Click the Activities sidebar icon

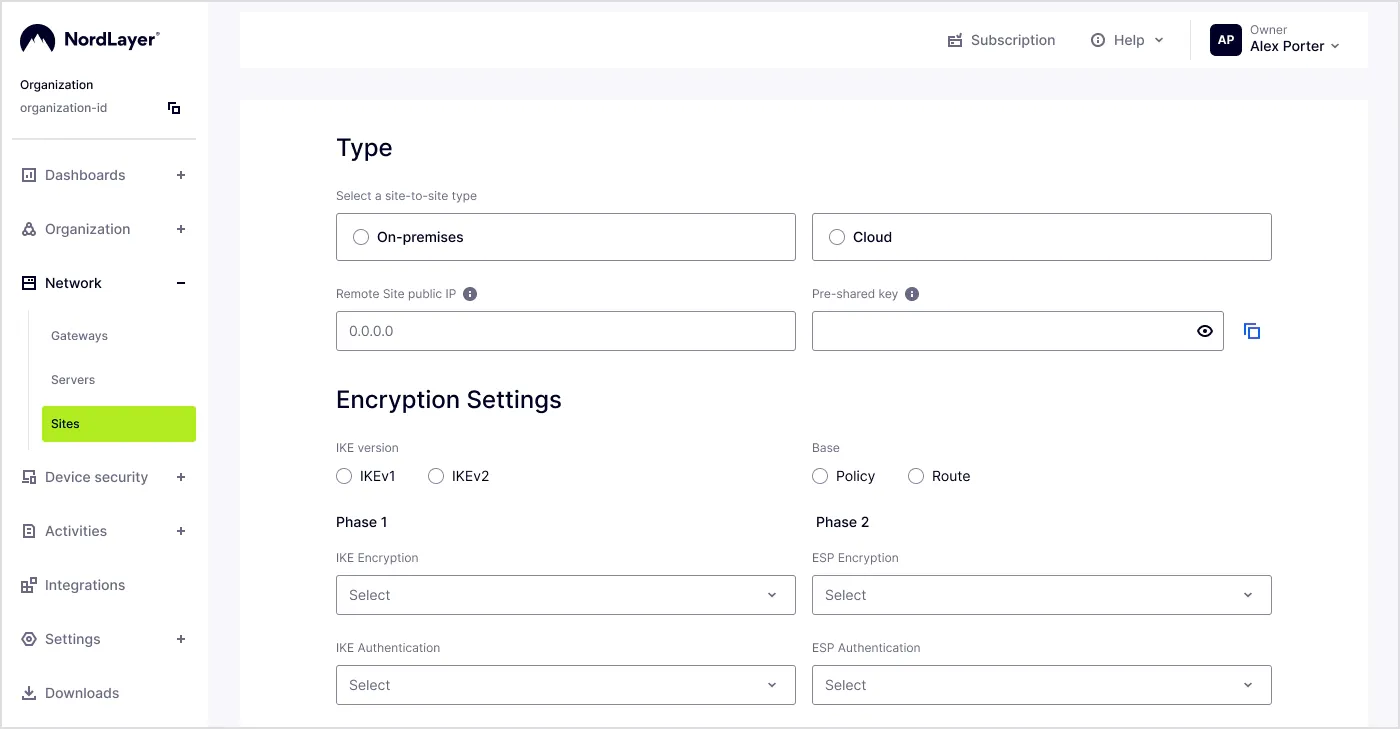(x=29, y=531)
